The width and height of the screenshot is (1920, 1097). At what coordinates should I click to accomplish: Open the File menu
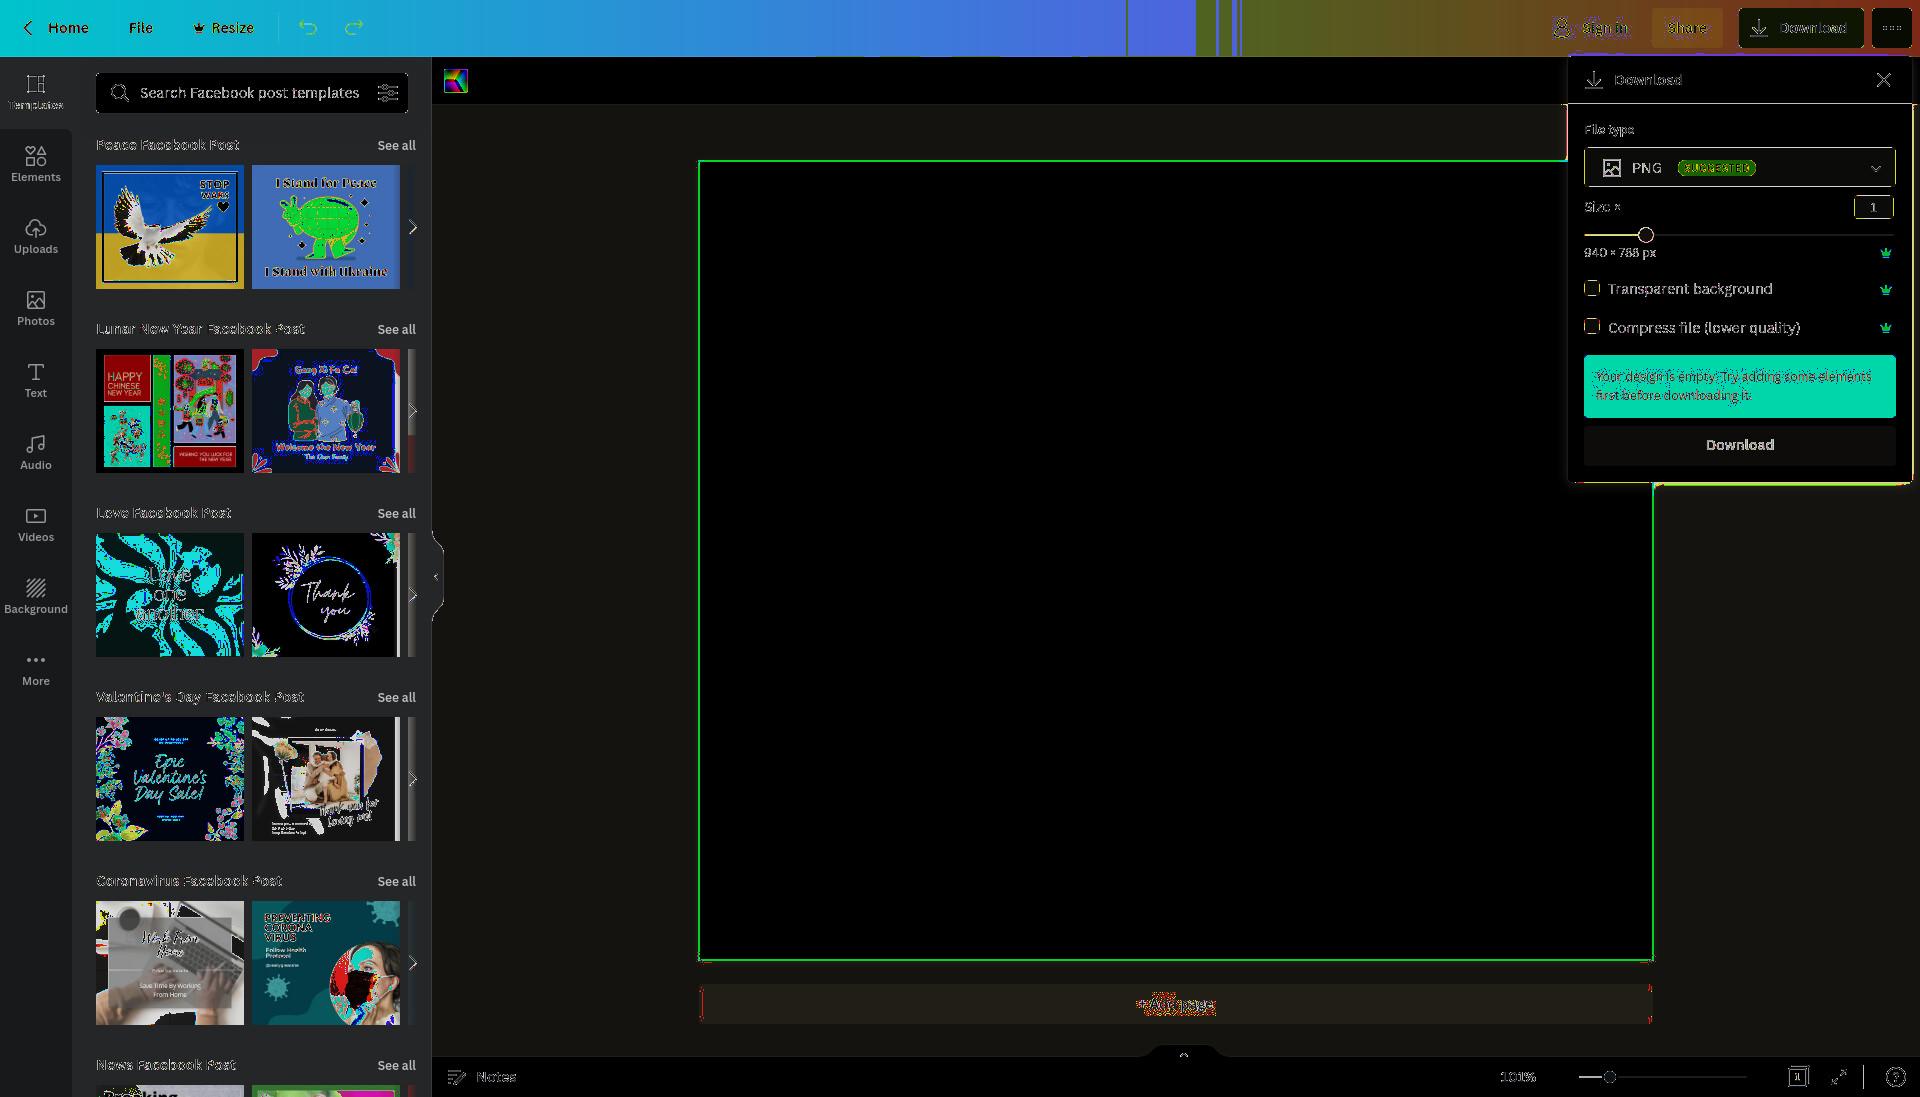[x=141, y=28]
